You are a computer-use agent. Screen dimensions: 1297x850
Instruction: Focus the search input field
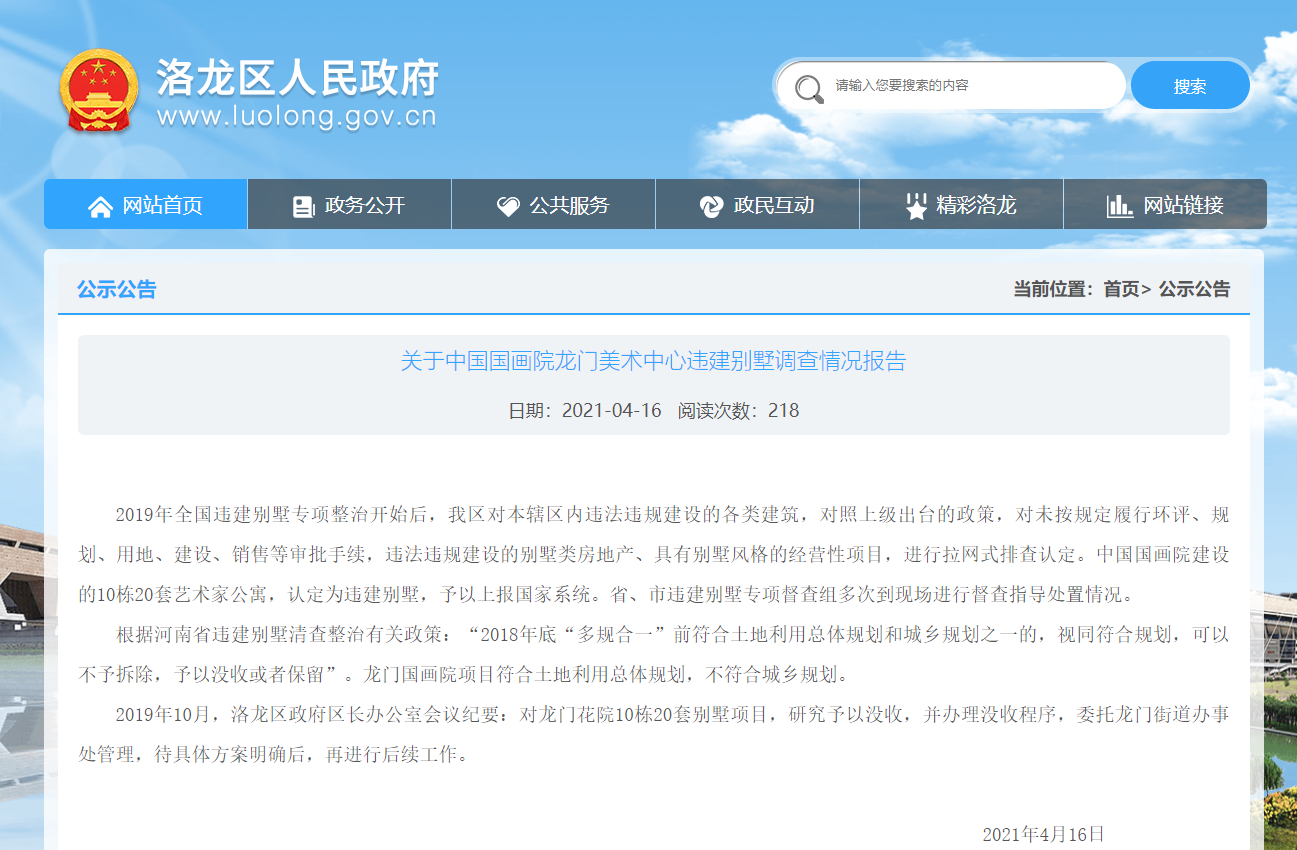click(x=951, y=86)
